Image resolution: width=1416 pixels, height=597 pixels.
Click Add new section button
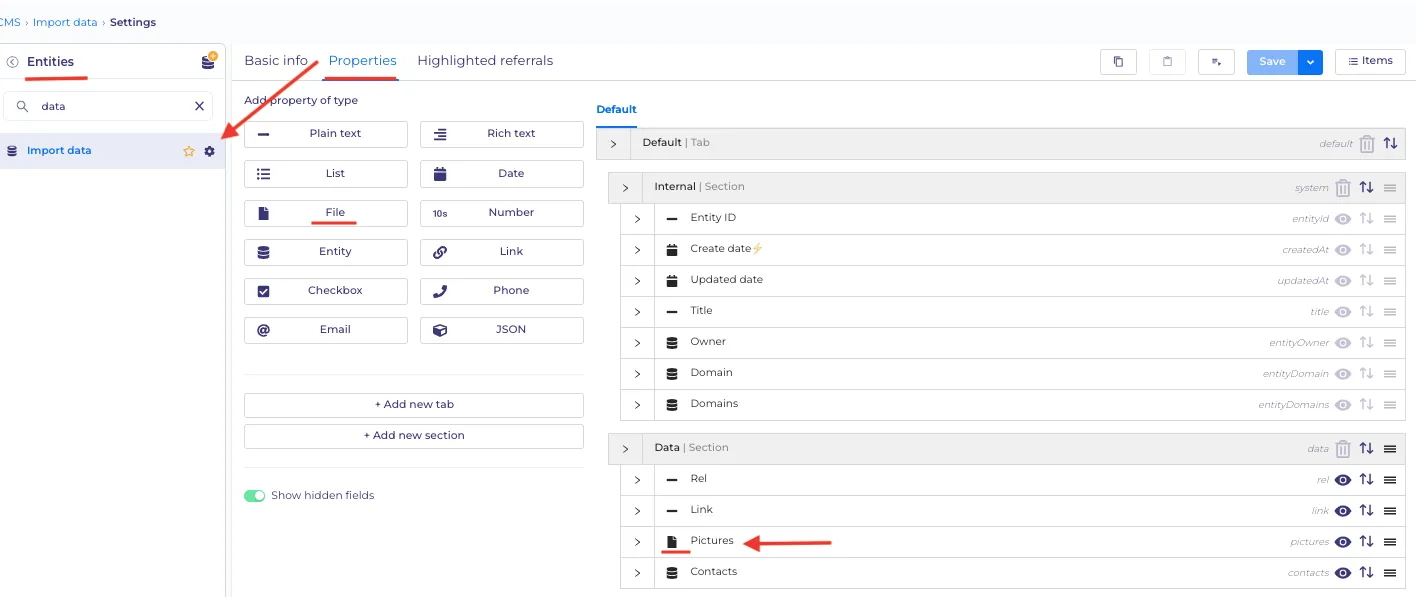pos(414,436)
